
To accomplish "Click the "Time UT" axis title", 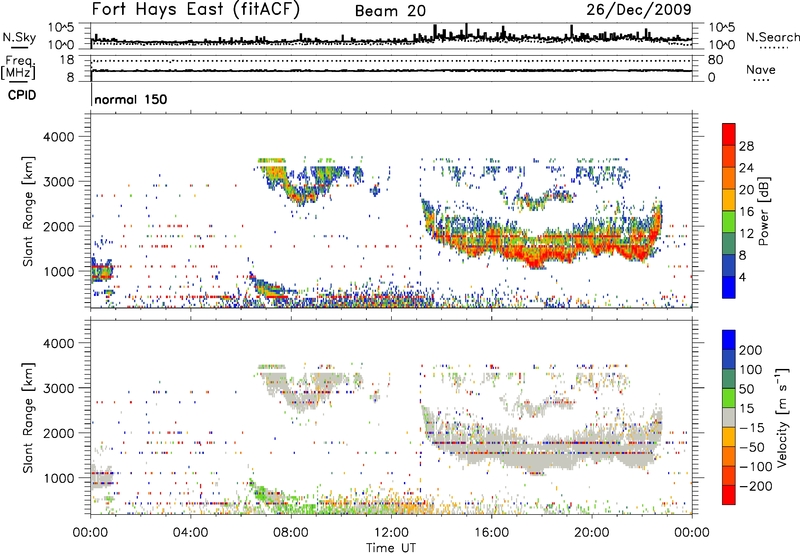I will (391, 547).
